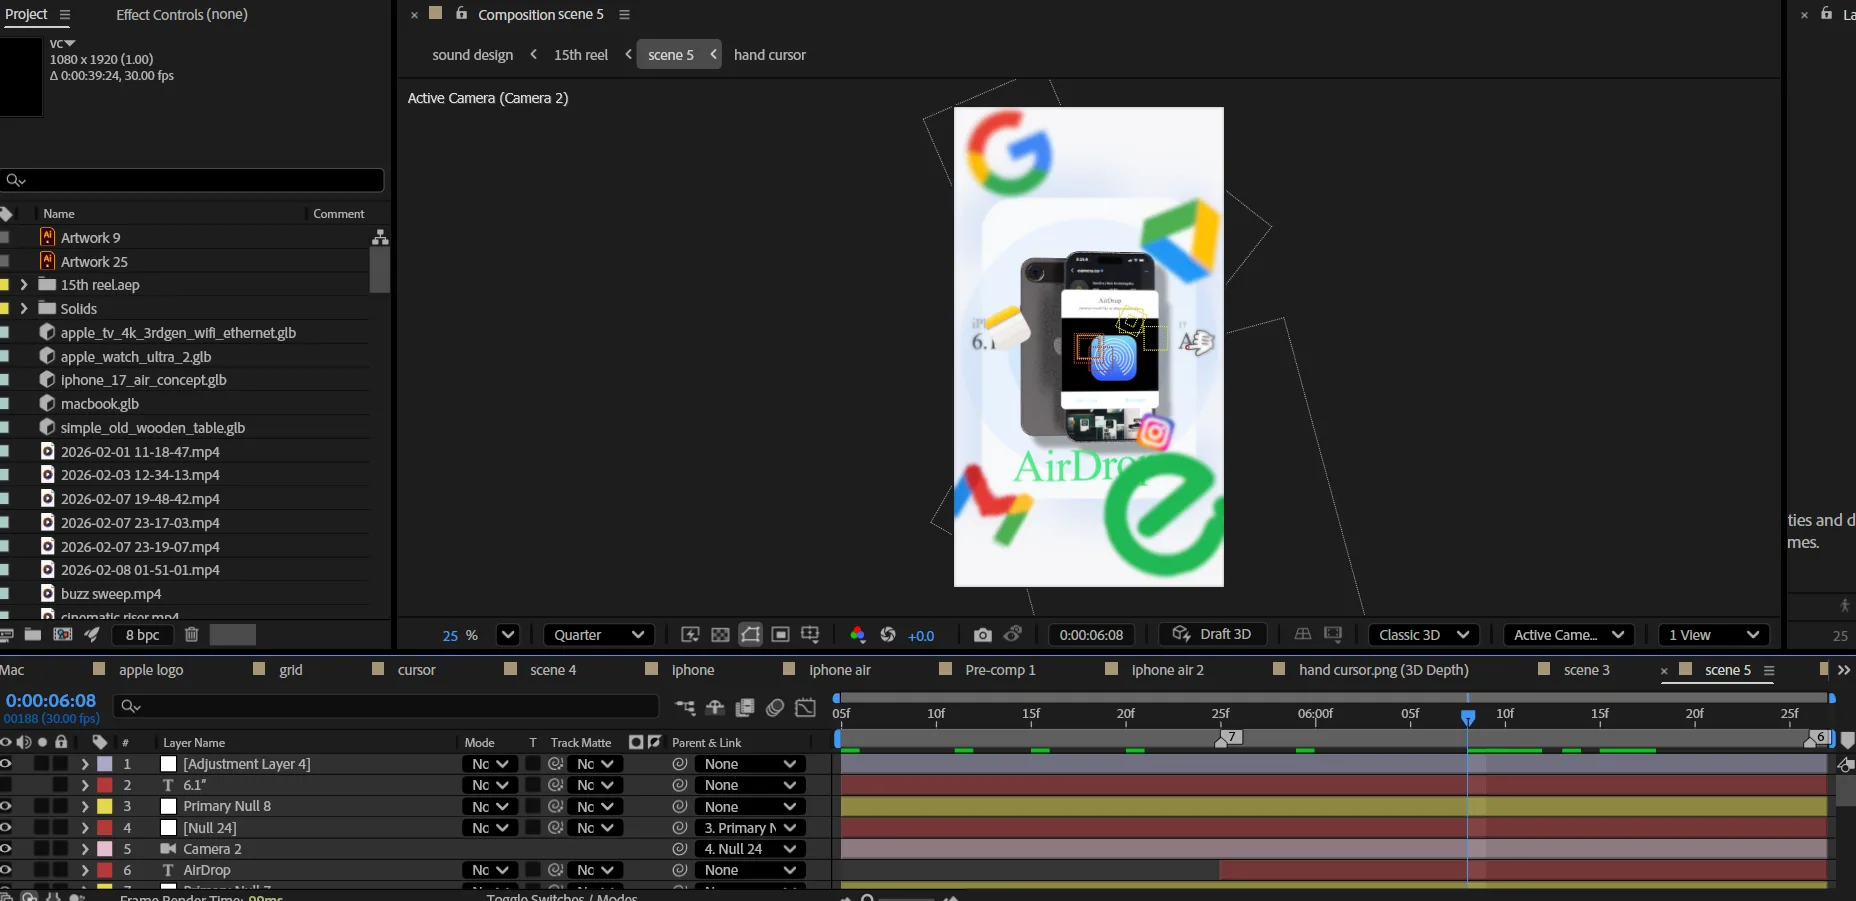Viewport: 1856px width, 901px height.
Task: Open the Quarter resolution dropdown
Action: (598, 635)
